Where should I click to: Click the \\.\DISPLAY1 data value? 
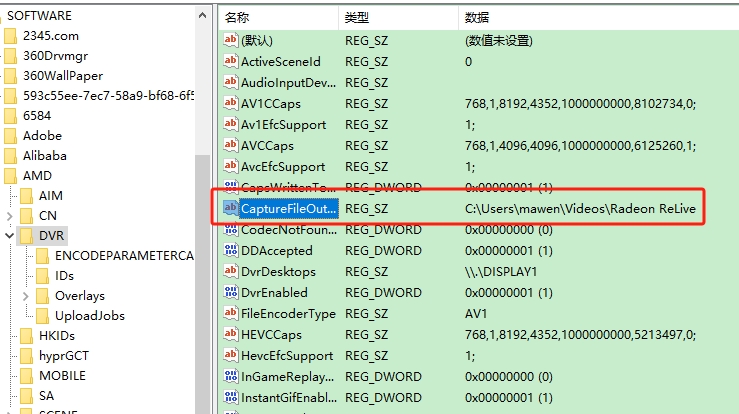click(x=501, y=272)
